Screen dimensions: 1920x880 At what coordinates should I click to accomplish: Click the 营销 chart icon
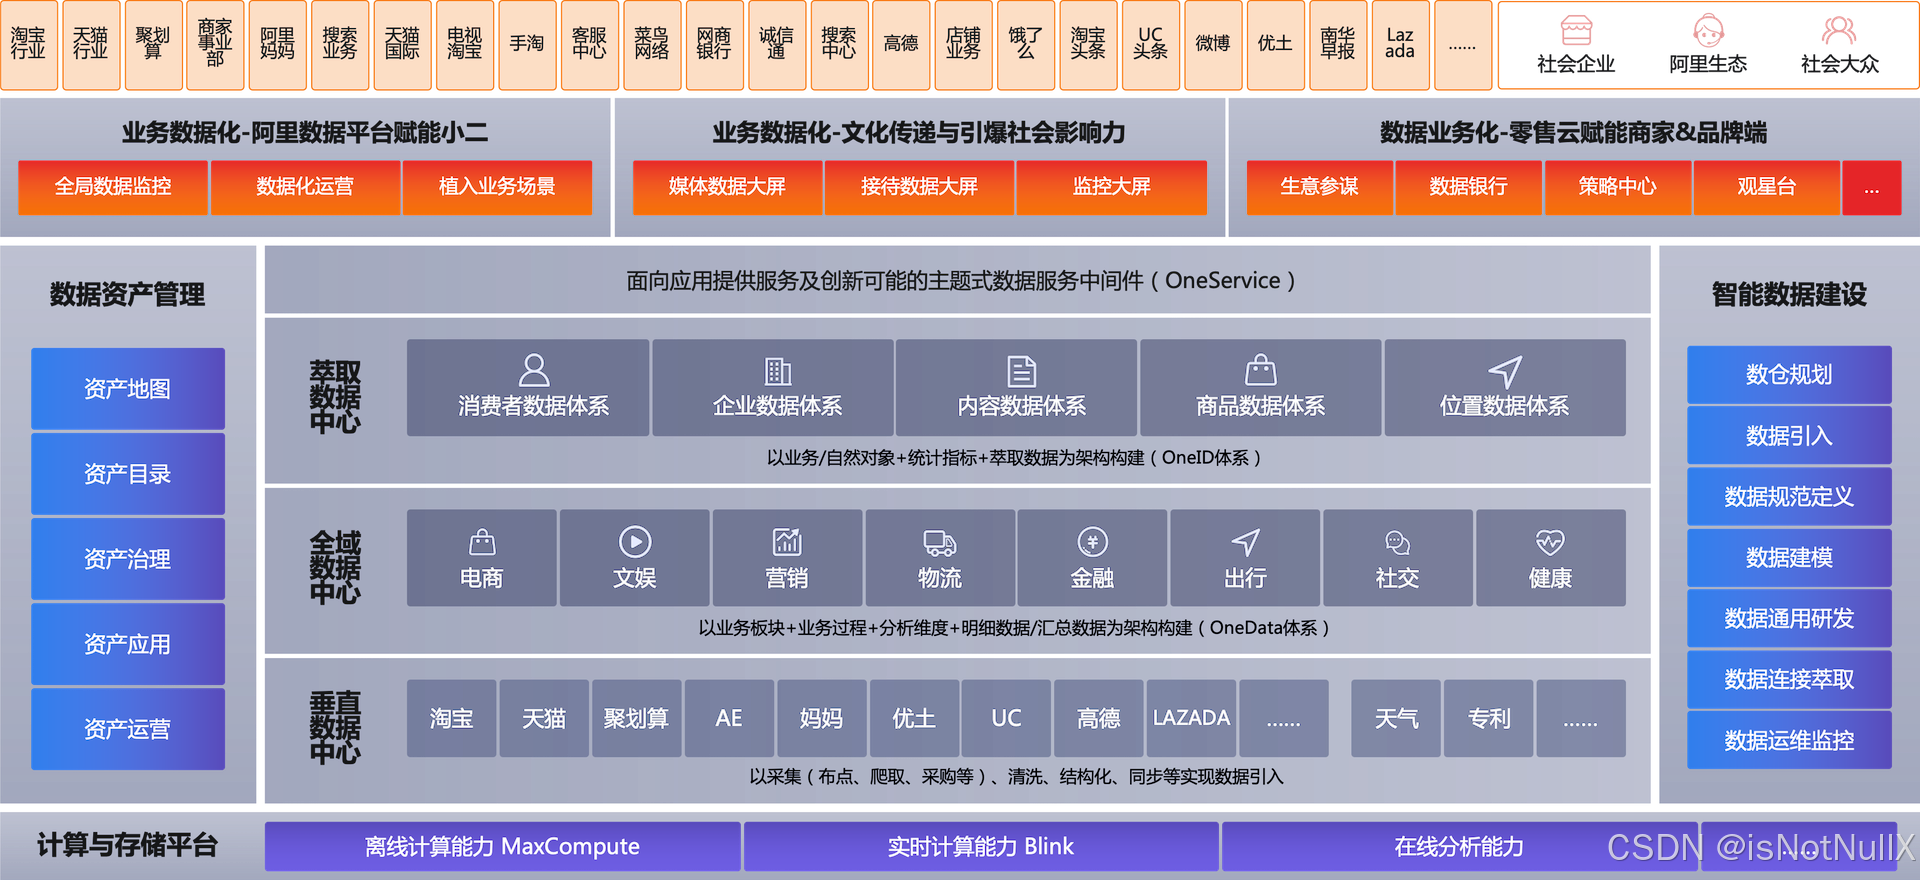coord(787,542)
